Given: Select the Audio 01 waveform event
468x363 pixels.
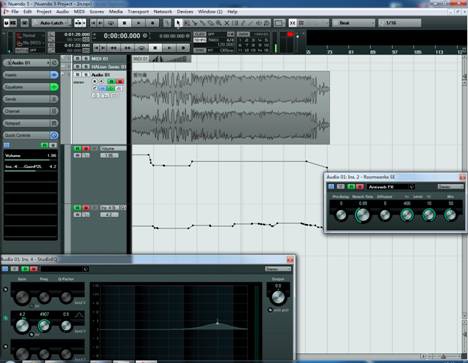Looking at the screenshot, I should [231, 108].
